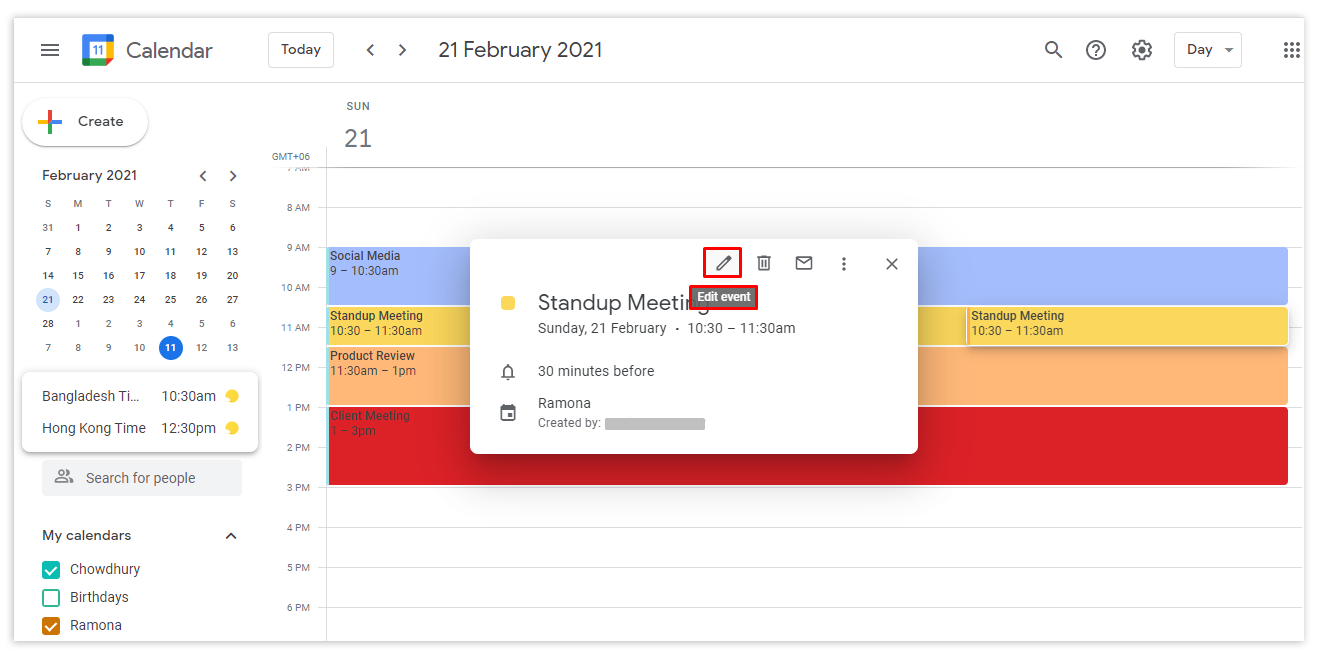Open the Help question mark icon
Viewport: 1318px width, 658px height.
(1096, 50)
